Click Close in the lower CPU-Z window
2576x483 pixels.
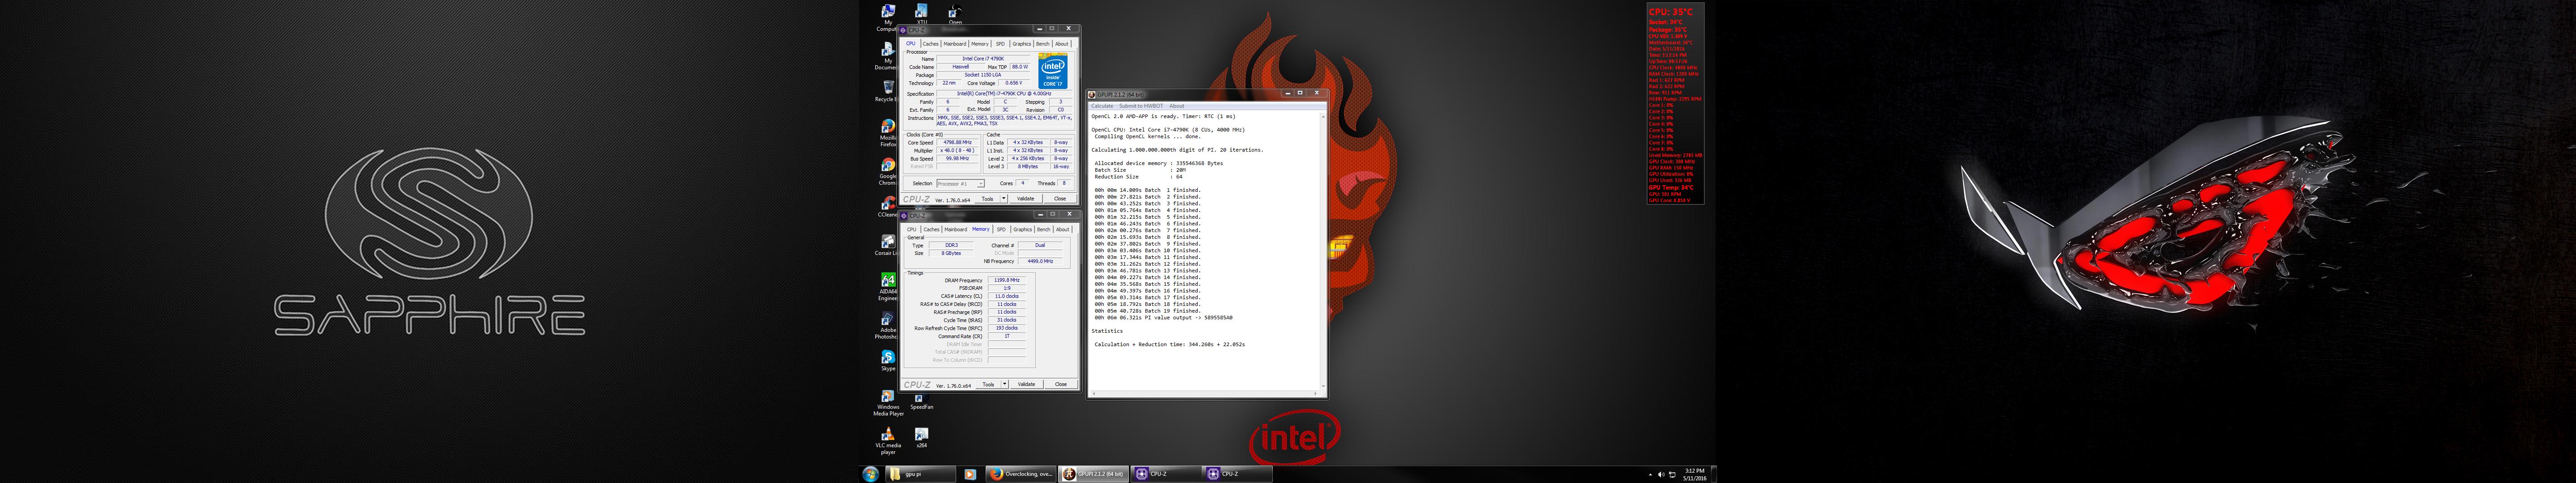(x=1061, y=385)
